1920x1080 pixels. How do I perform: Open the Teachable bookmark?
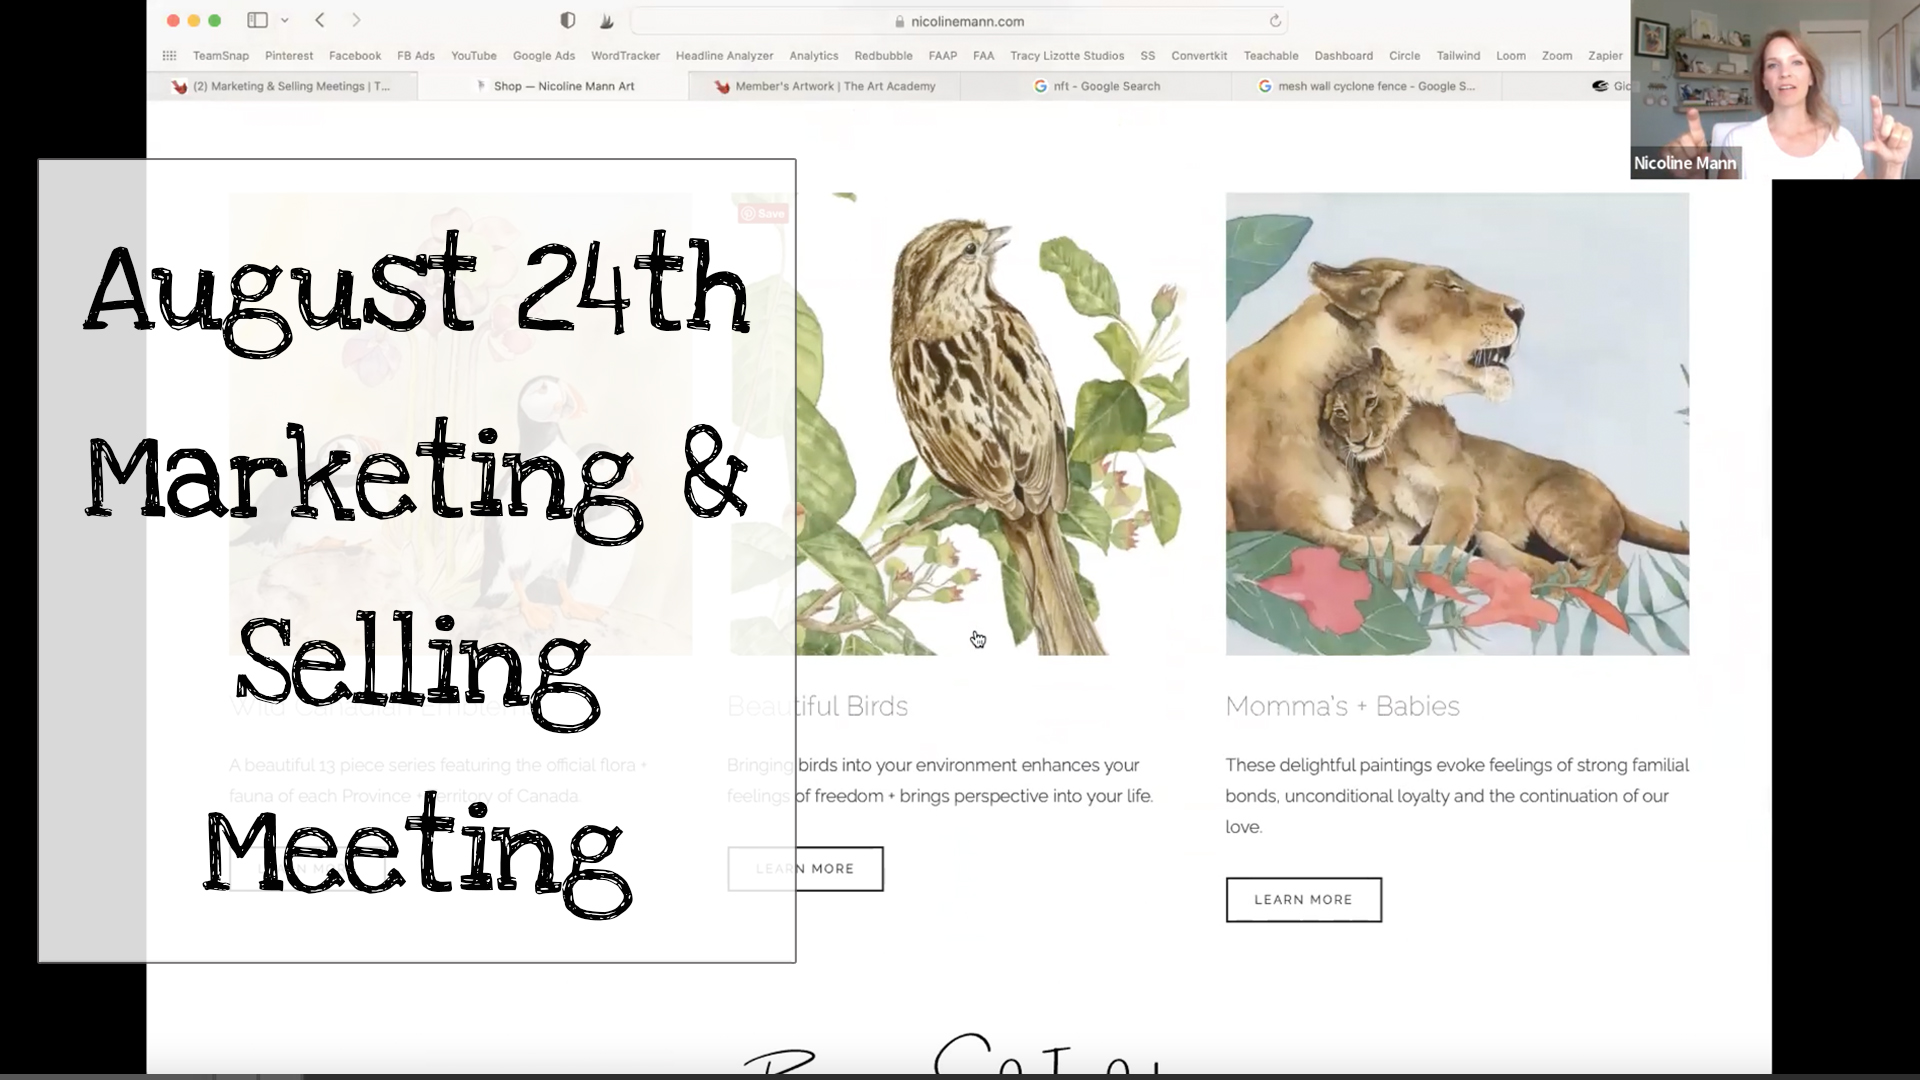pyautogui.click(x=1271, y=56)
